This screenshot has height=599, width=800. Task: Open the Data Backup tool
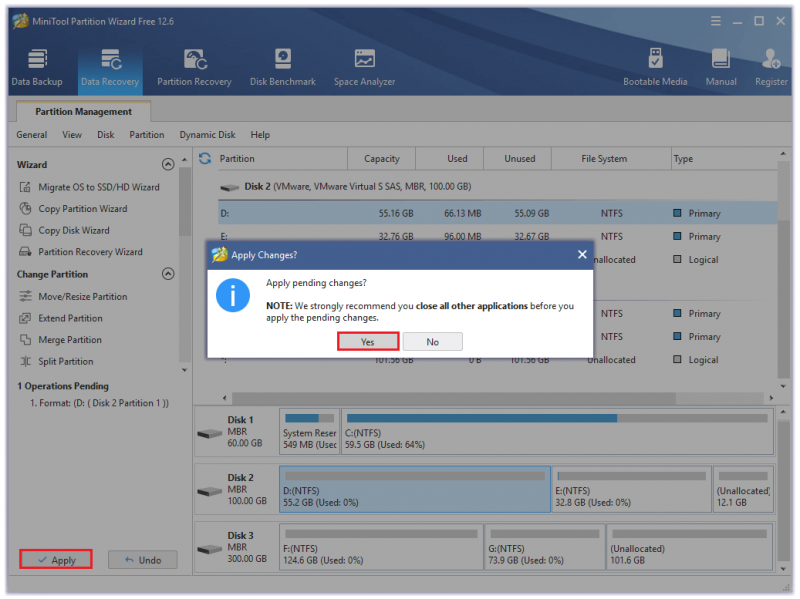37,67
